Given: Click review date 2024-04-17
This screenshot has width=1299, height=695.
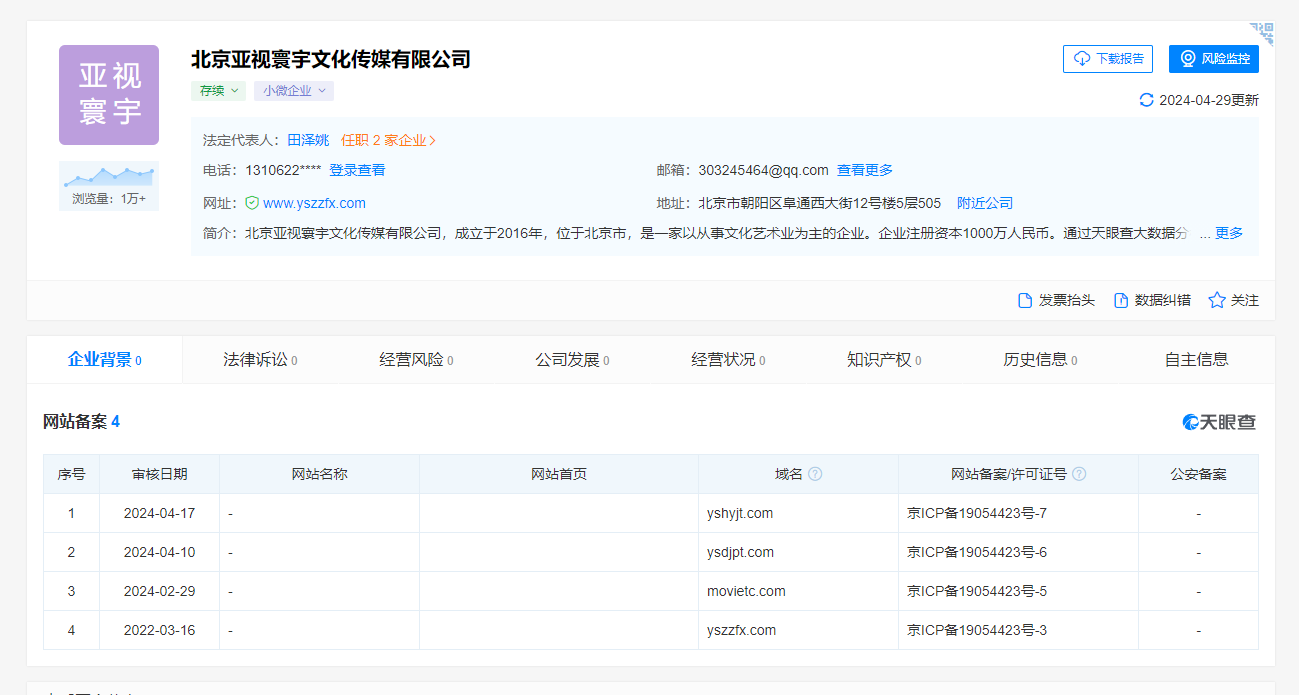Looking at the screenshot, I should [x=159, y=513].
